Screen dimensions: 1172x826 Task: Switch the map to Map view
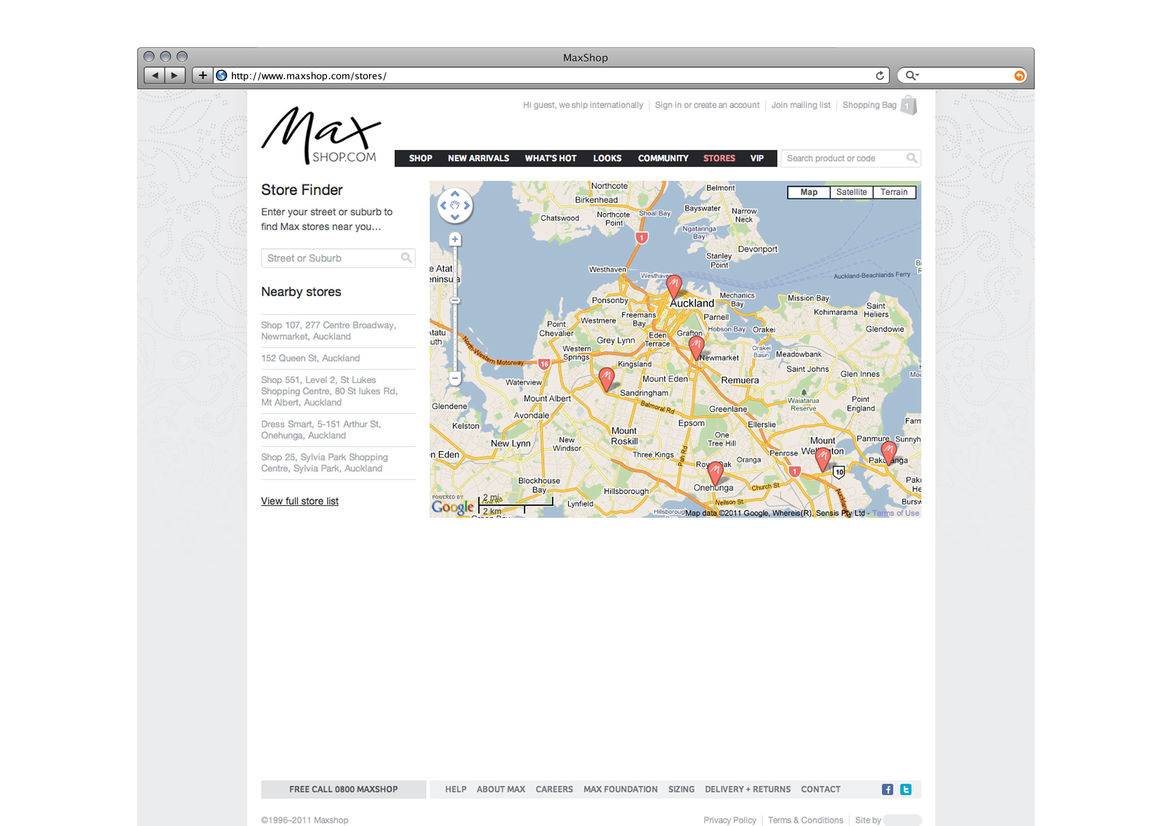point(809,192)
